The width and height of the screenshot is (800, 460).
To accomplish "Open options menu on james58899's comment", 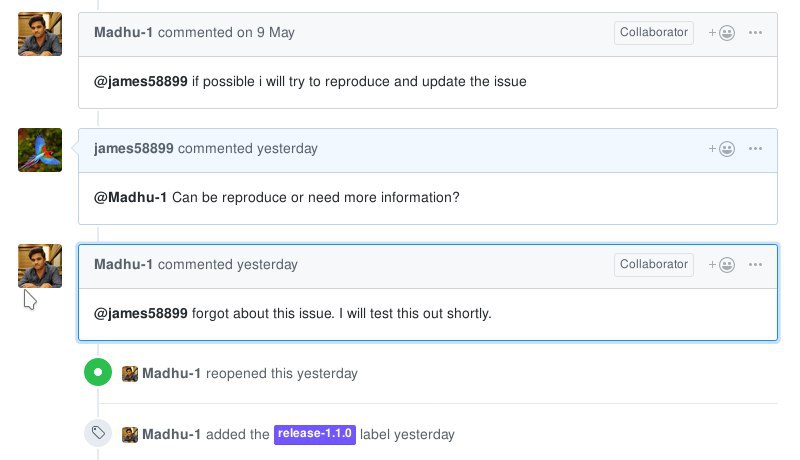I will click(755, 149).
